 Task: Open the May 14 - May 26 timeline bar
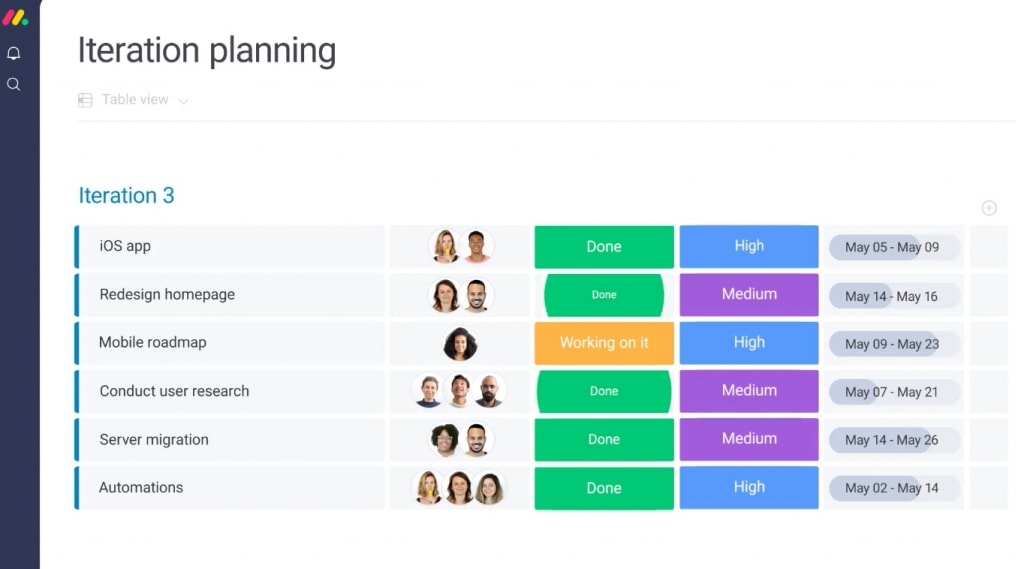tap(893, 440)
